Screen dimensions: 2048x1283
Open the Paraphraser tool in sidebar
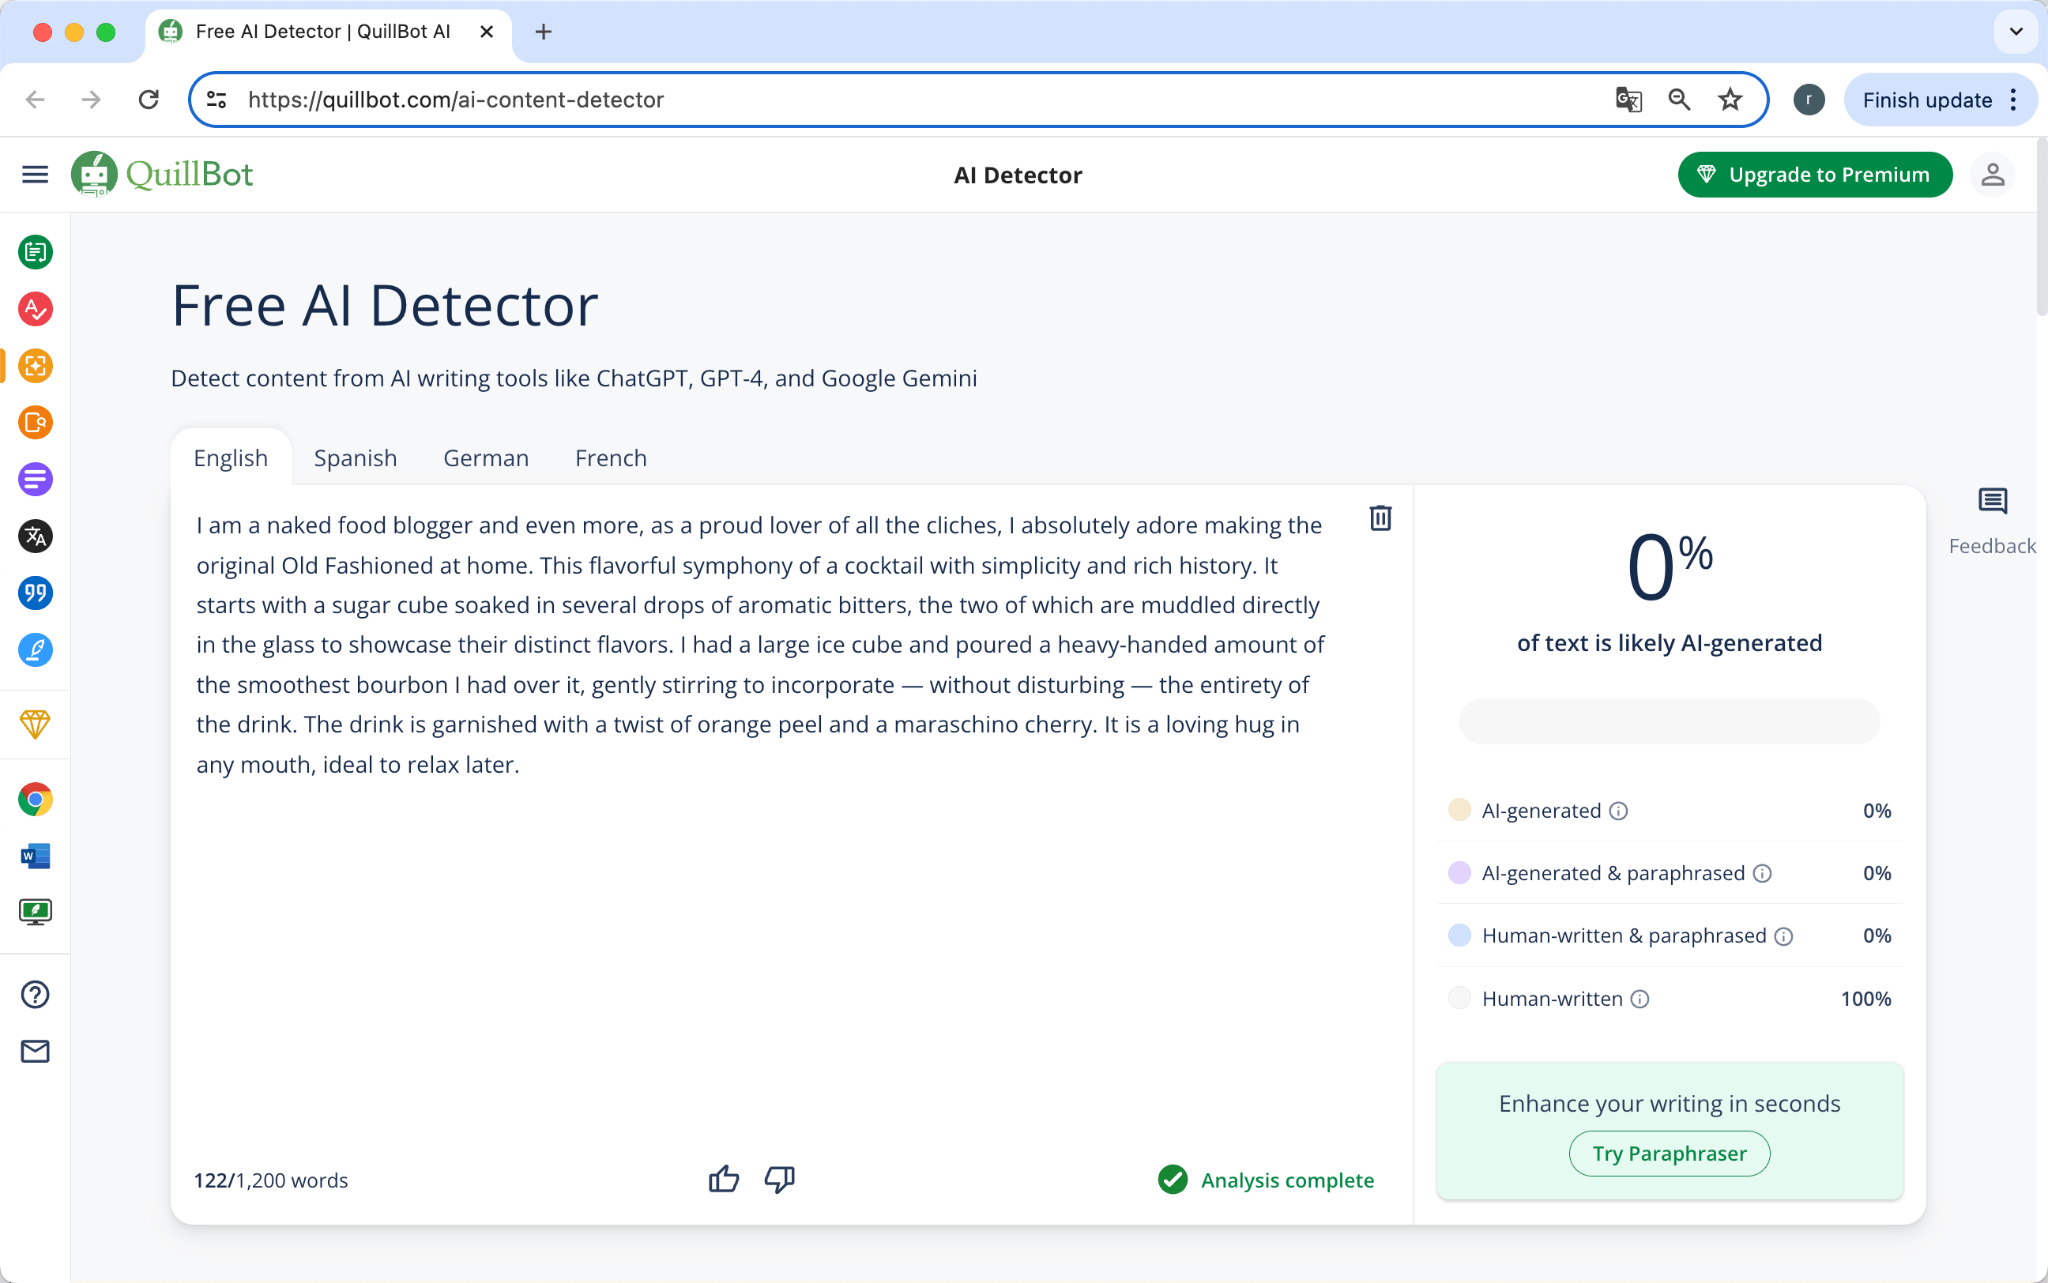click(x=35, y=252)
